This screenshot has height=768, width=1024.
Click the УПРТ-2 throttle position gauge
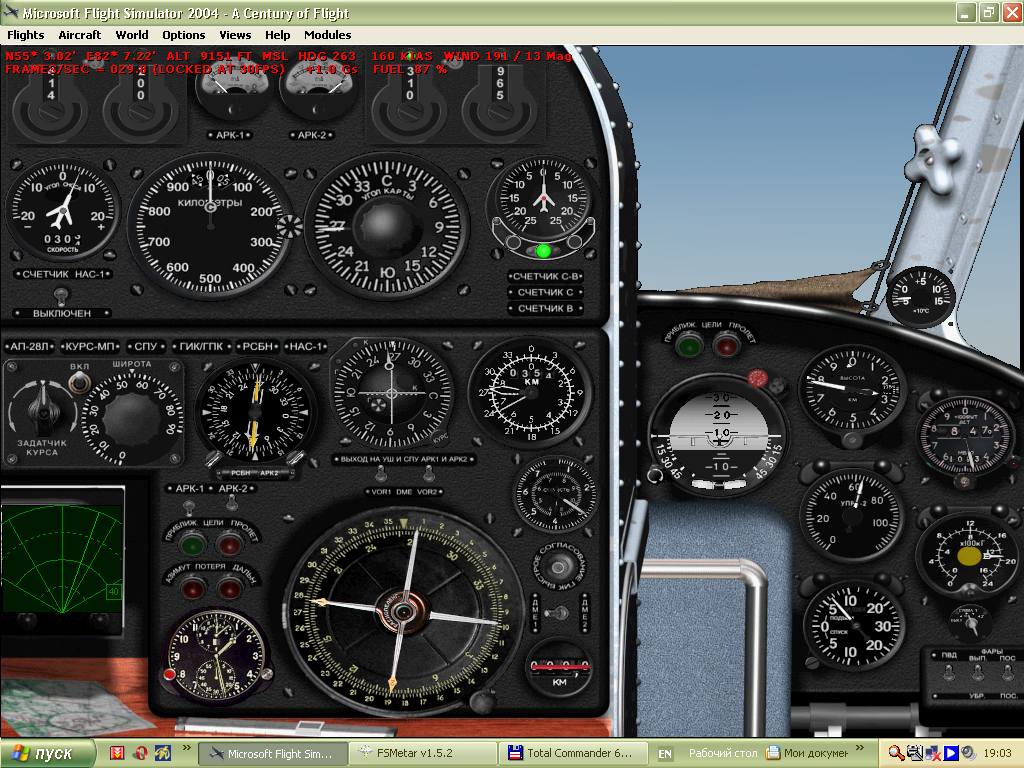[x=851, y=515]
